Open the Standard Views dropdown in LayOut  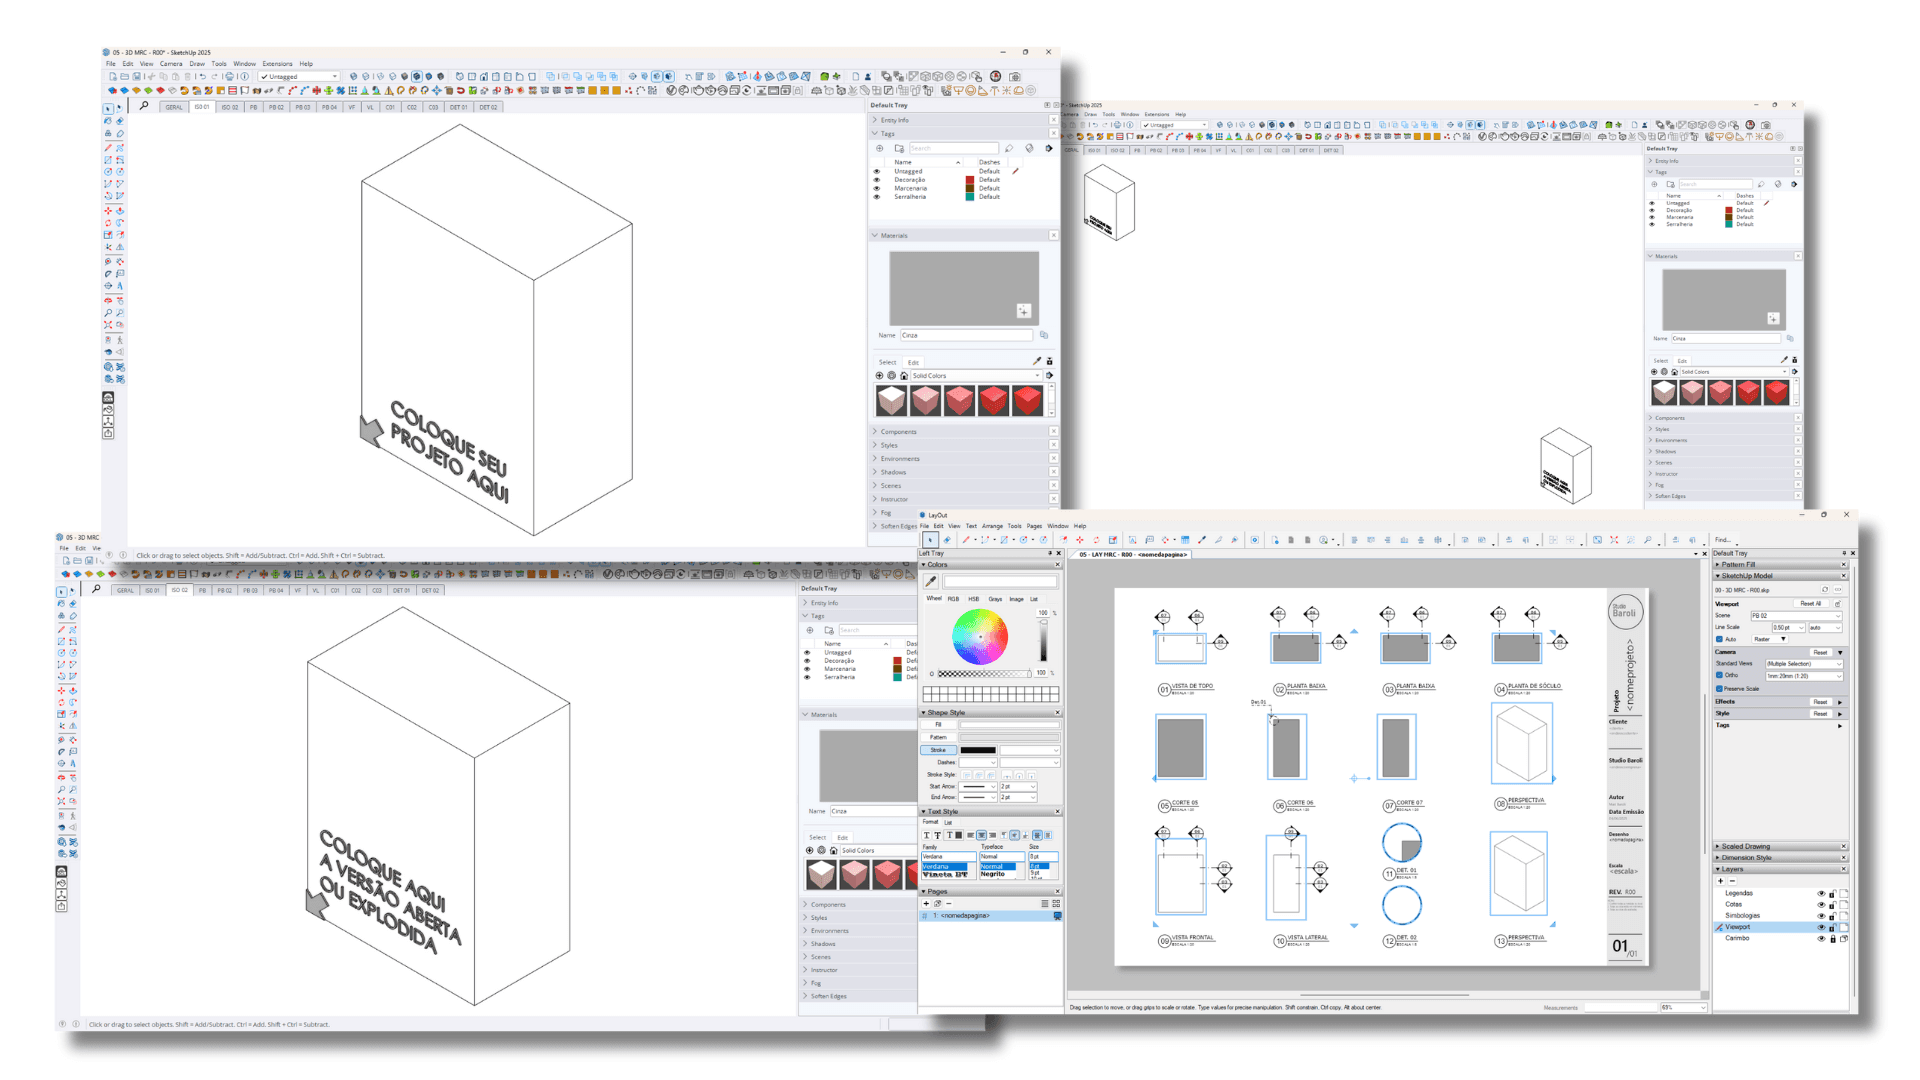click(x=1803, y=664)
